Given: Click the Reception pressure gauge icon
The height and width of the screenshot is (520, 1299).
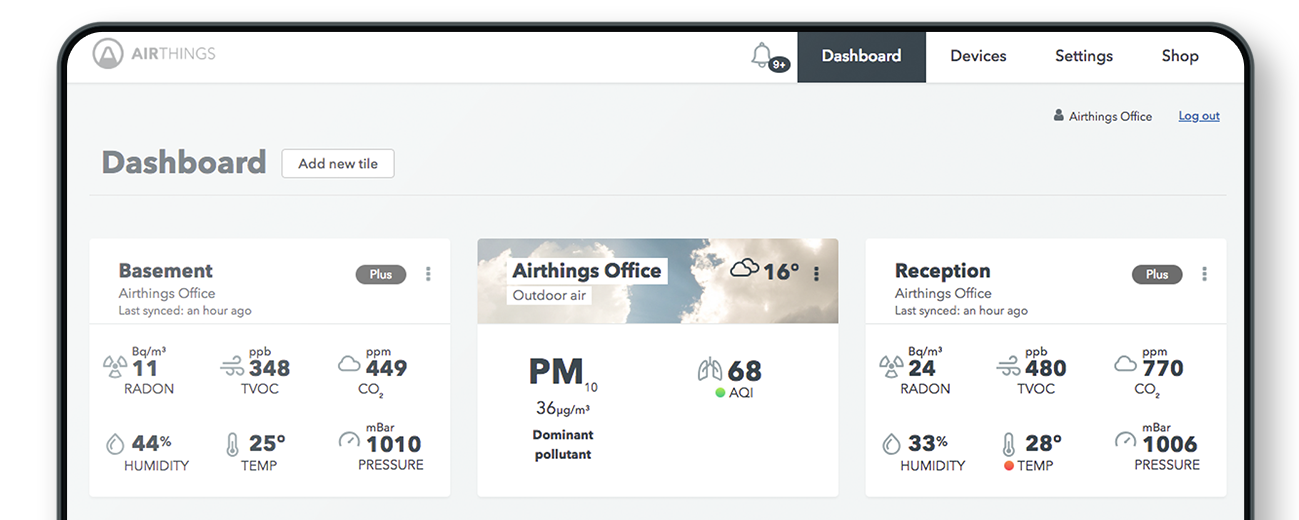Looking at the screenshot, I should point(1125,440).
